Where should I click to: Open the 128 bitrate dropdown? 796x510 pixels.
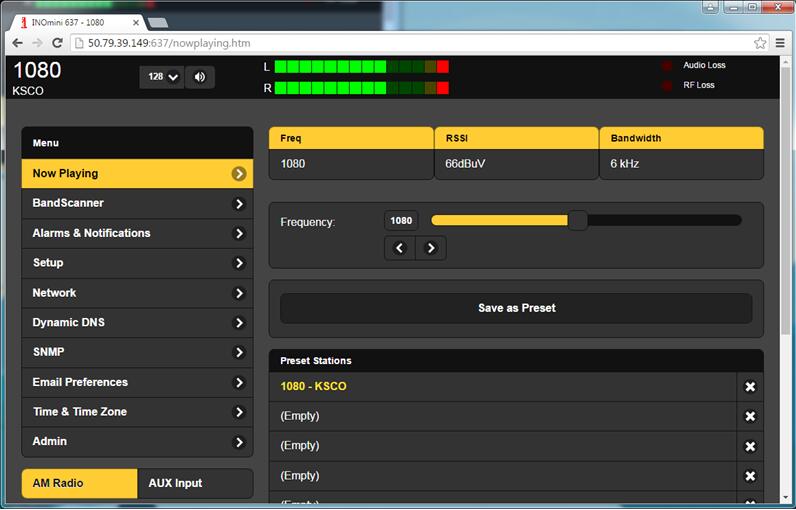point(162,77)
